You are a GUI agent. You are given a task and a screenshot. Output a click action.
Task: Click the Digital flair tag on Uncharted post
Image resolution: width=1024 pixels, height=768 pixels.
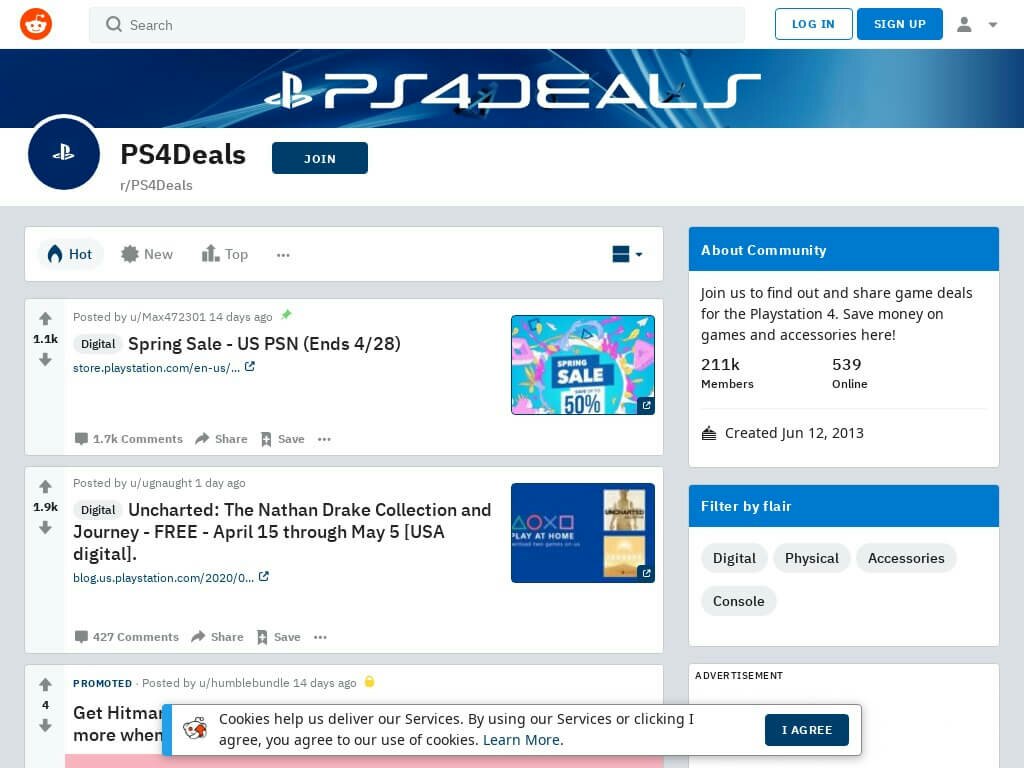pos(98,510)
